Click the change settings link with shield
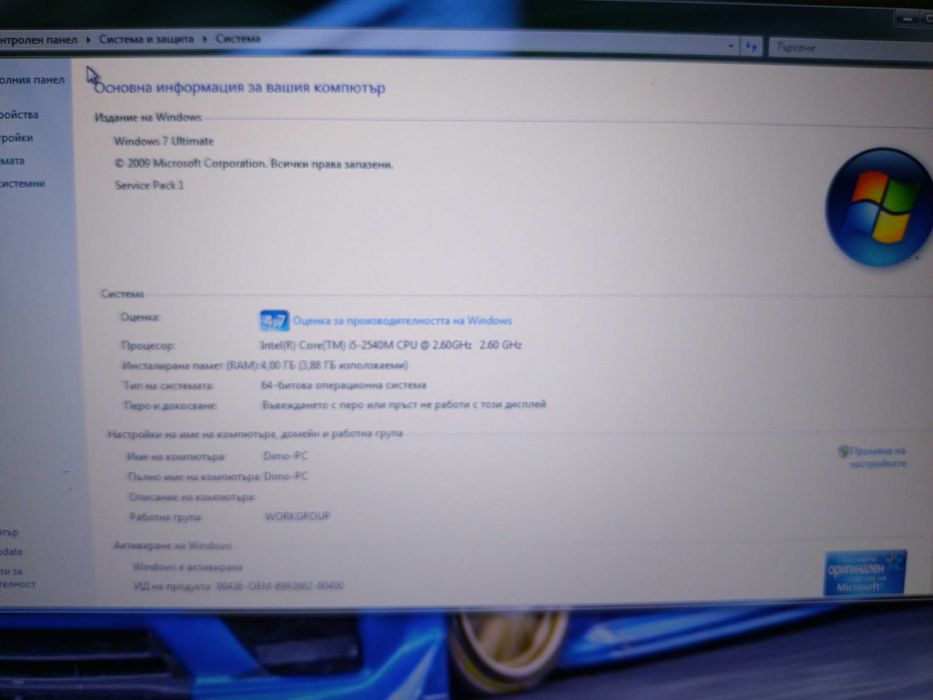 pyautogui.click(x=872, y=457)
